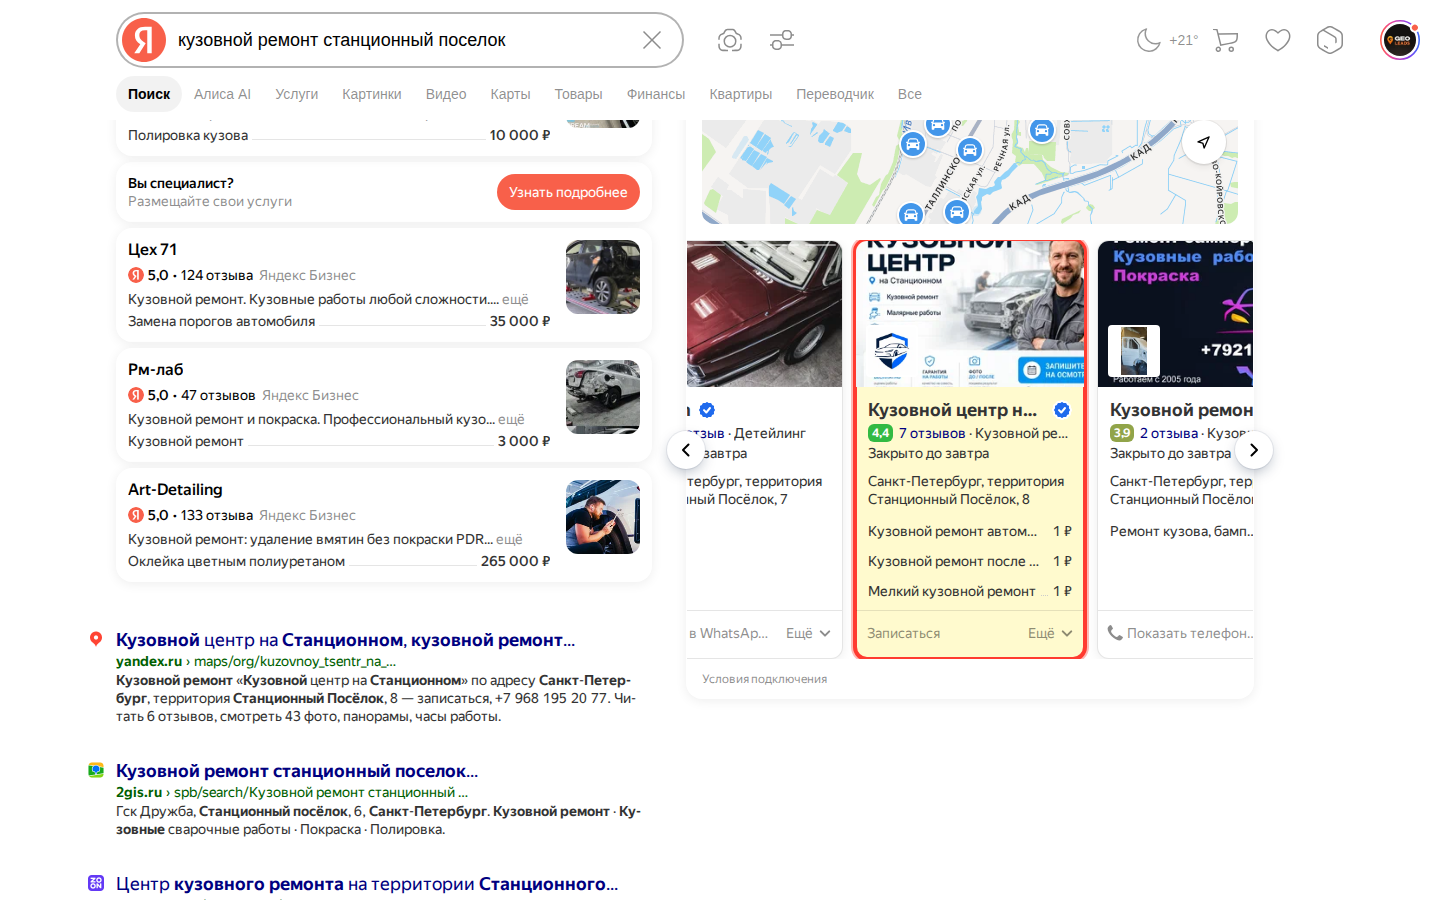This screenshot has height=900, width=1440.
Task: Switch to the Видео tab
Action: pos(446,94)
